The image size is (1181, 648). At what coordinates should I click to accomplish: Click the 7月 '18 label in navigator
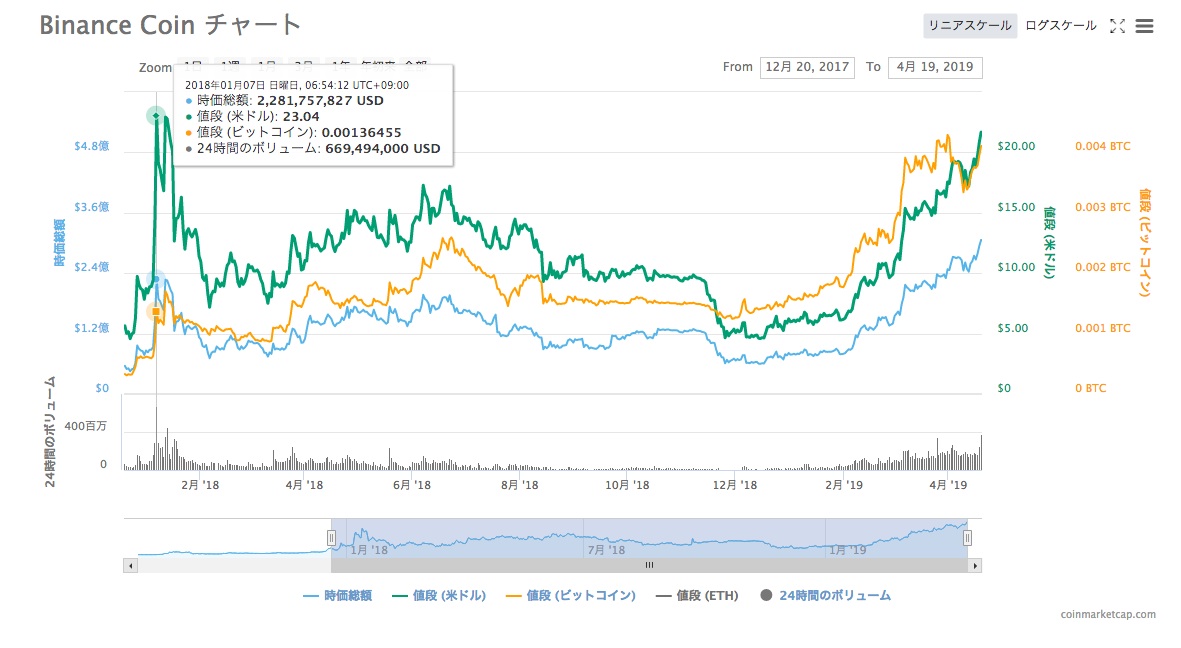606,550
